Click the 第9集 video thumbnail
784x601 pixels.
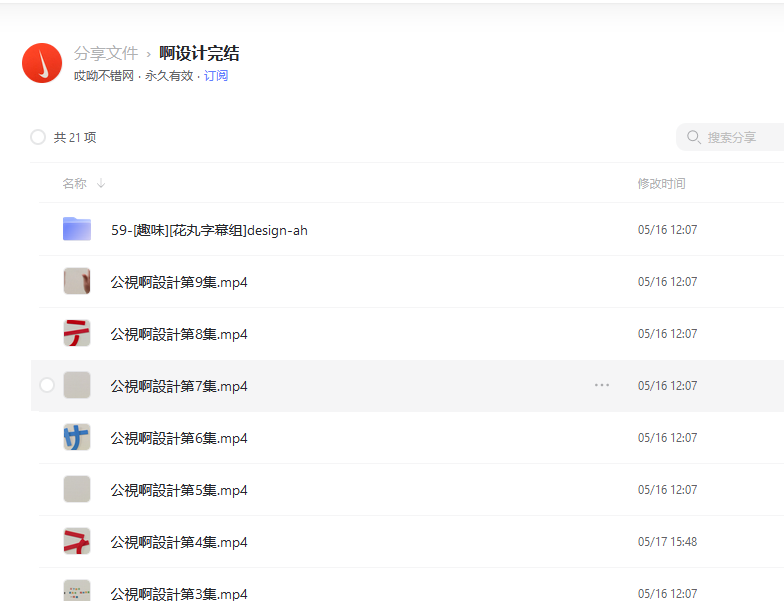(x=77, y=281)
